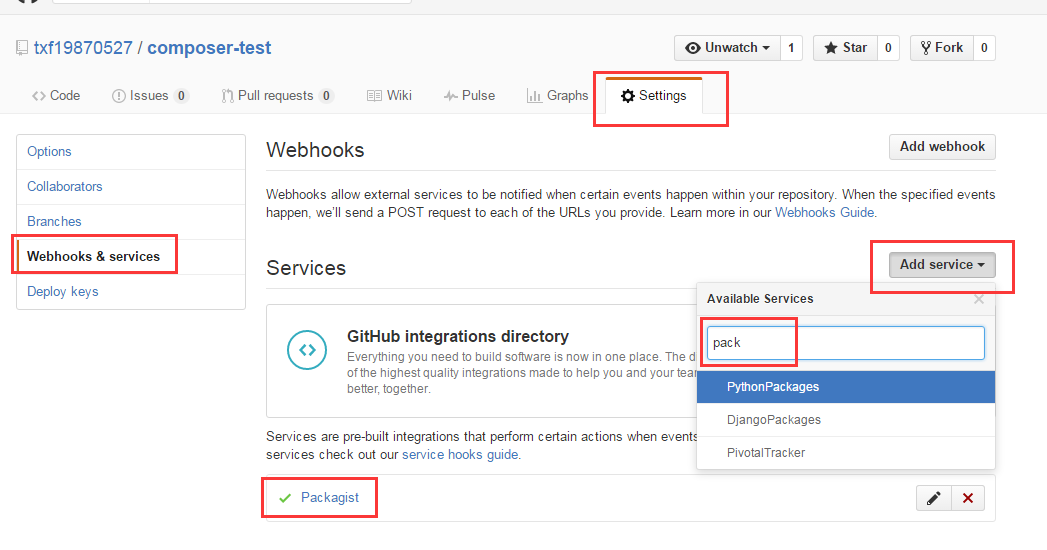This screenshot has height=550, width=1047.
Task: Open the Add service dropdown
Action: (942, 264)
